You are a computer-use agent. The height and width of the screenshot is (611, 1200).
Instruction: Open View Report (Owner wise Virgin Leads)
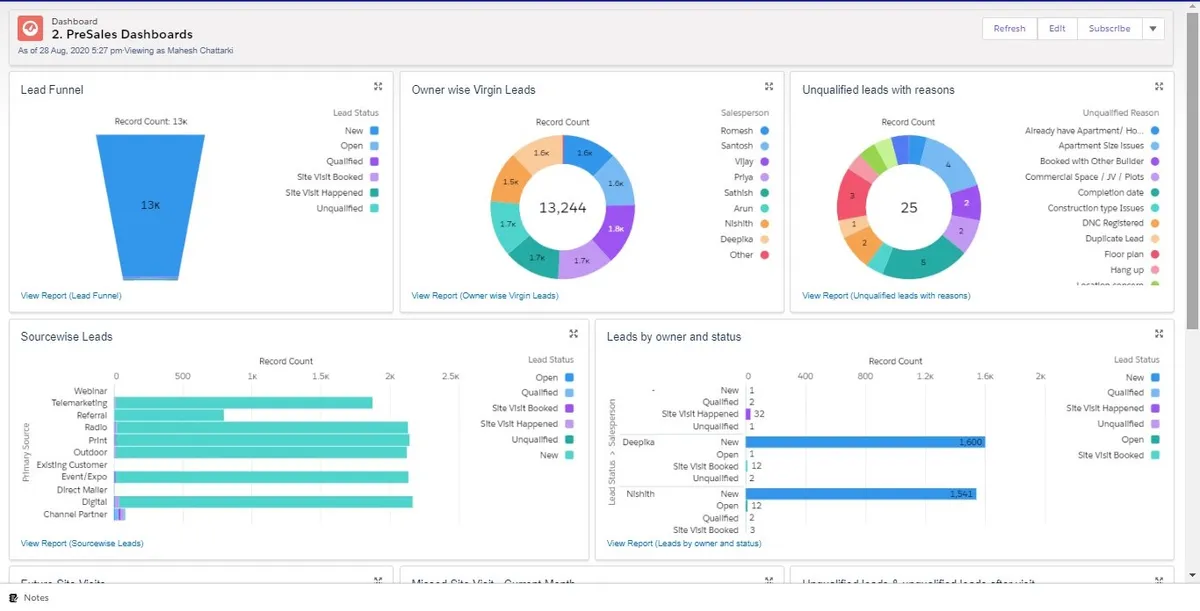[485, 296]
